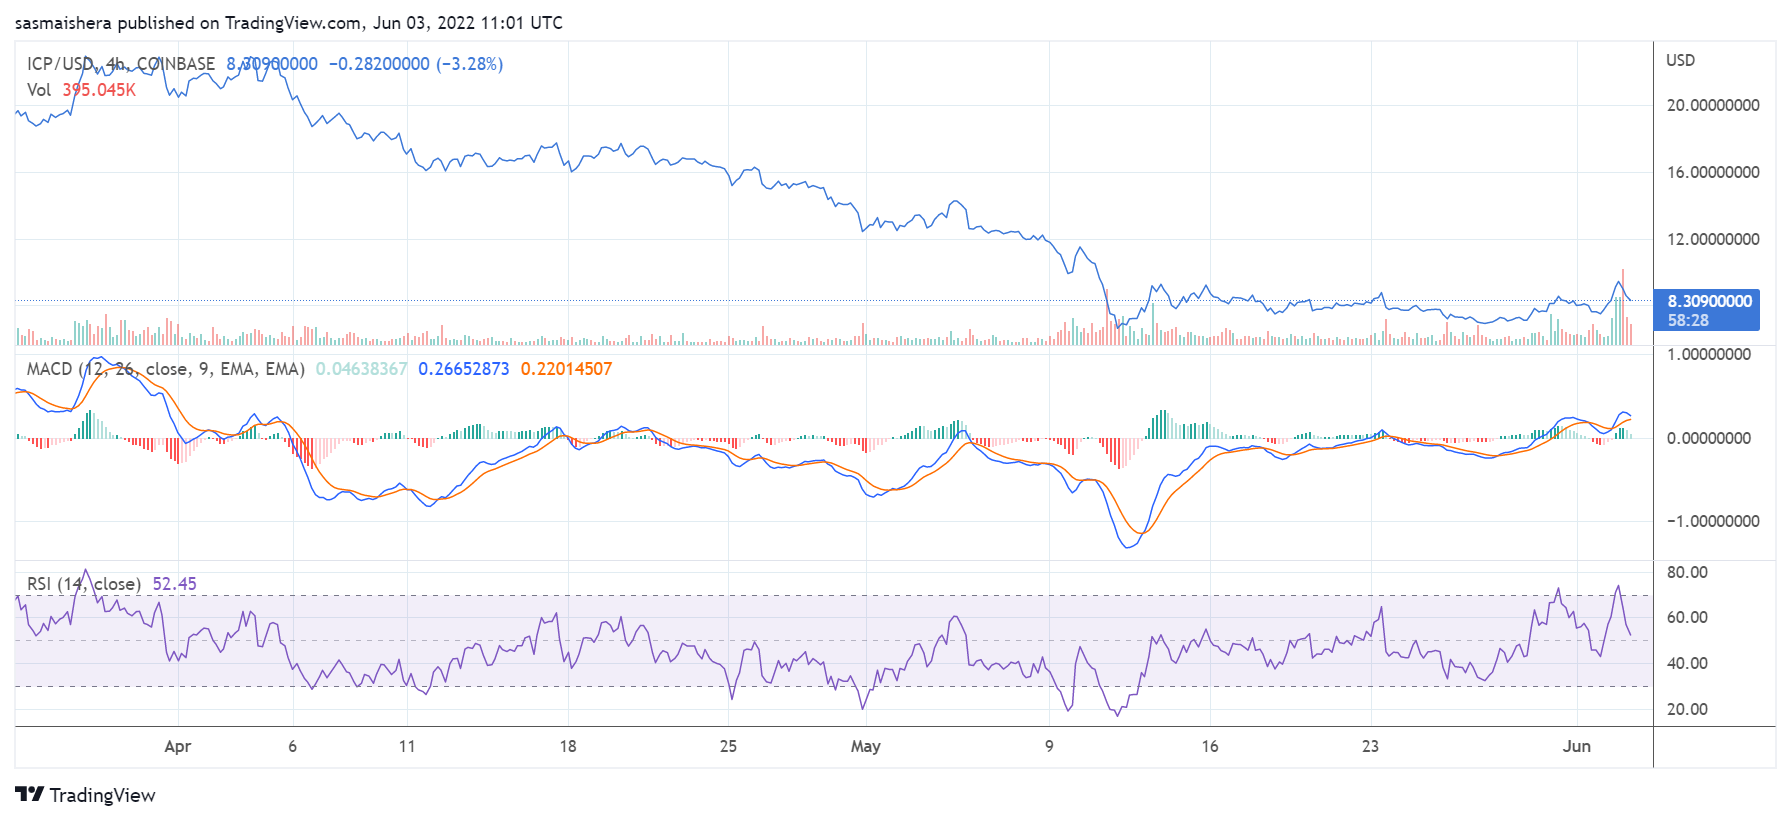Click the date 6 on time axis

tap(292, 746)
